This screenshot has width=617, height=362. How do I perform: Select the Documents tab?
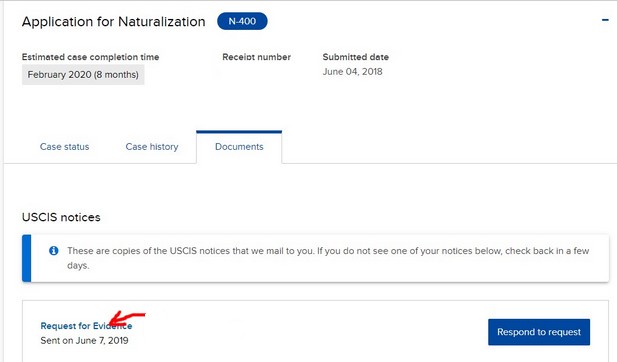(239, 147)
